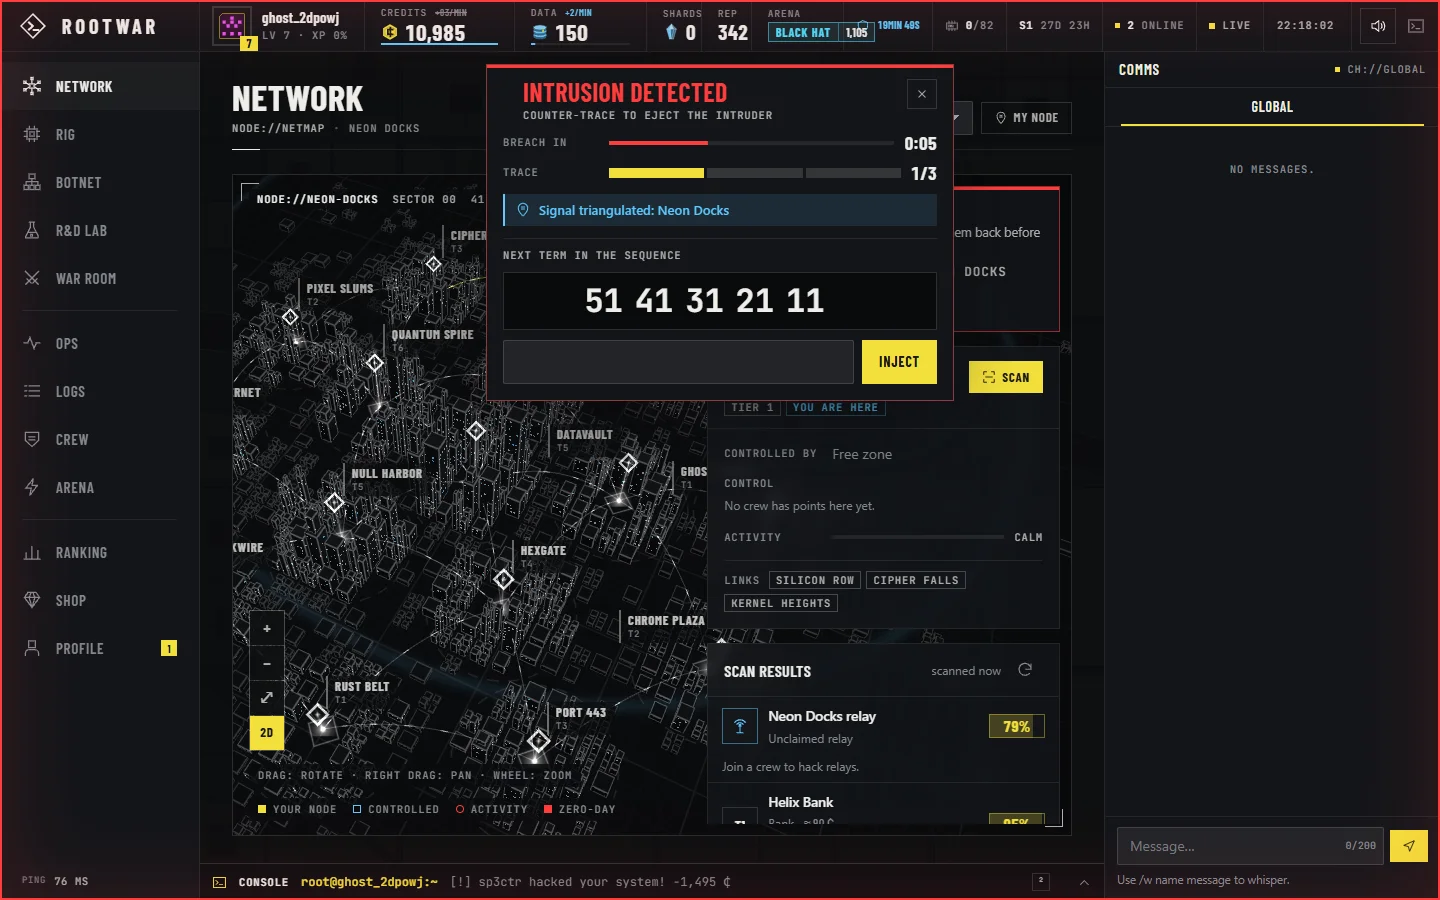Select the Rust Belt node marker

click(318, 714)
